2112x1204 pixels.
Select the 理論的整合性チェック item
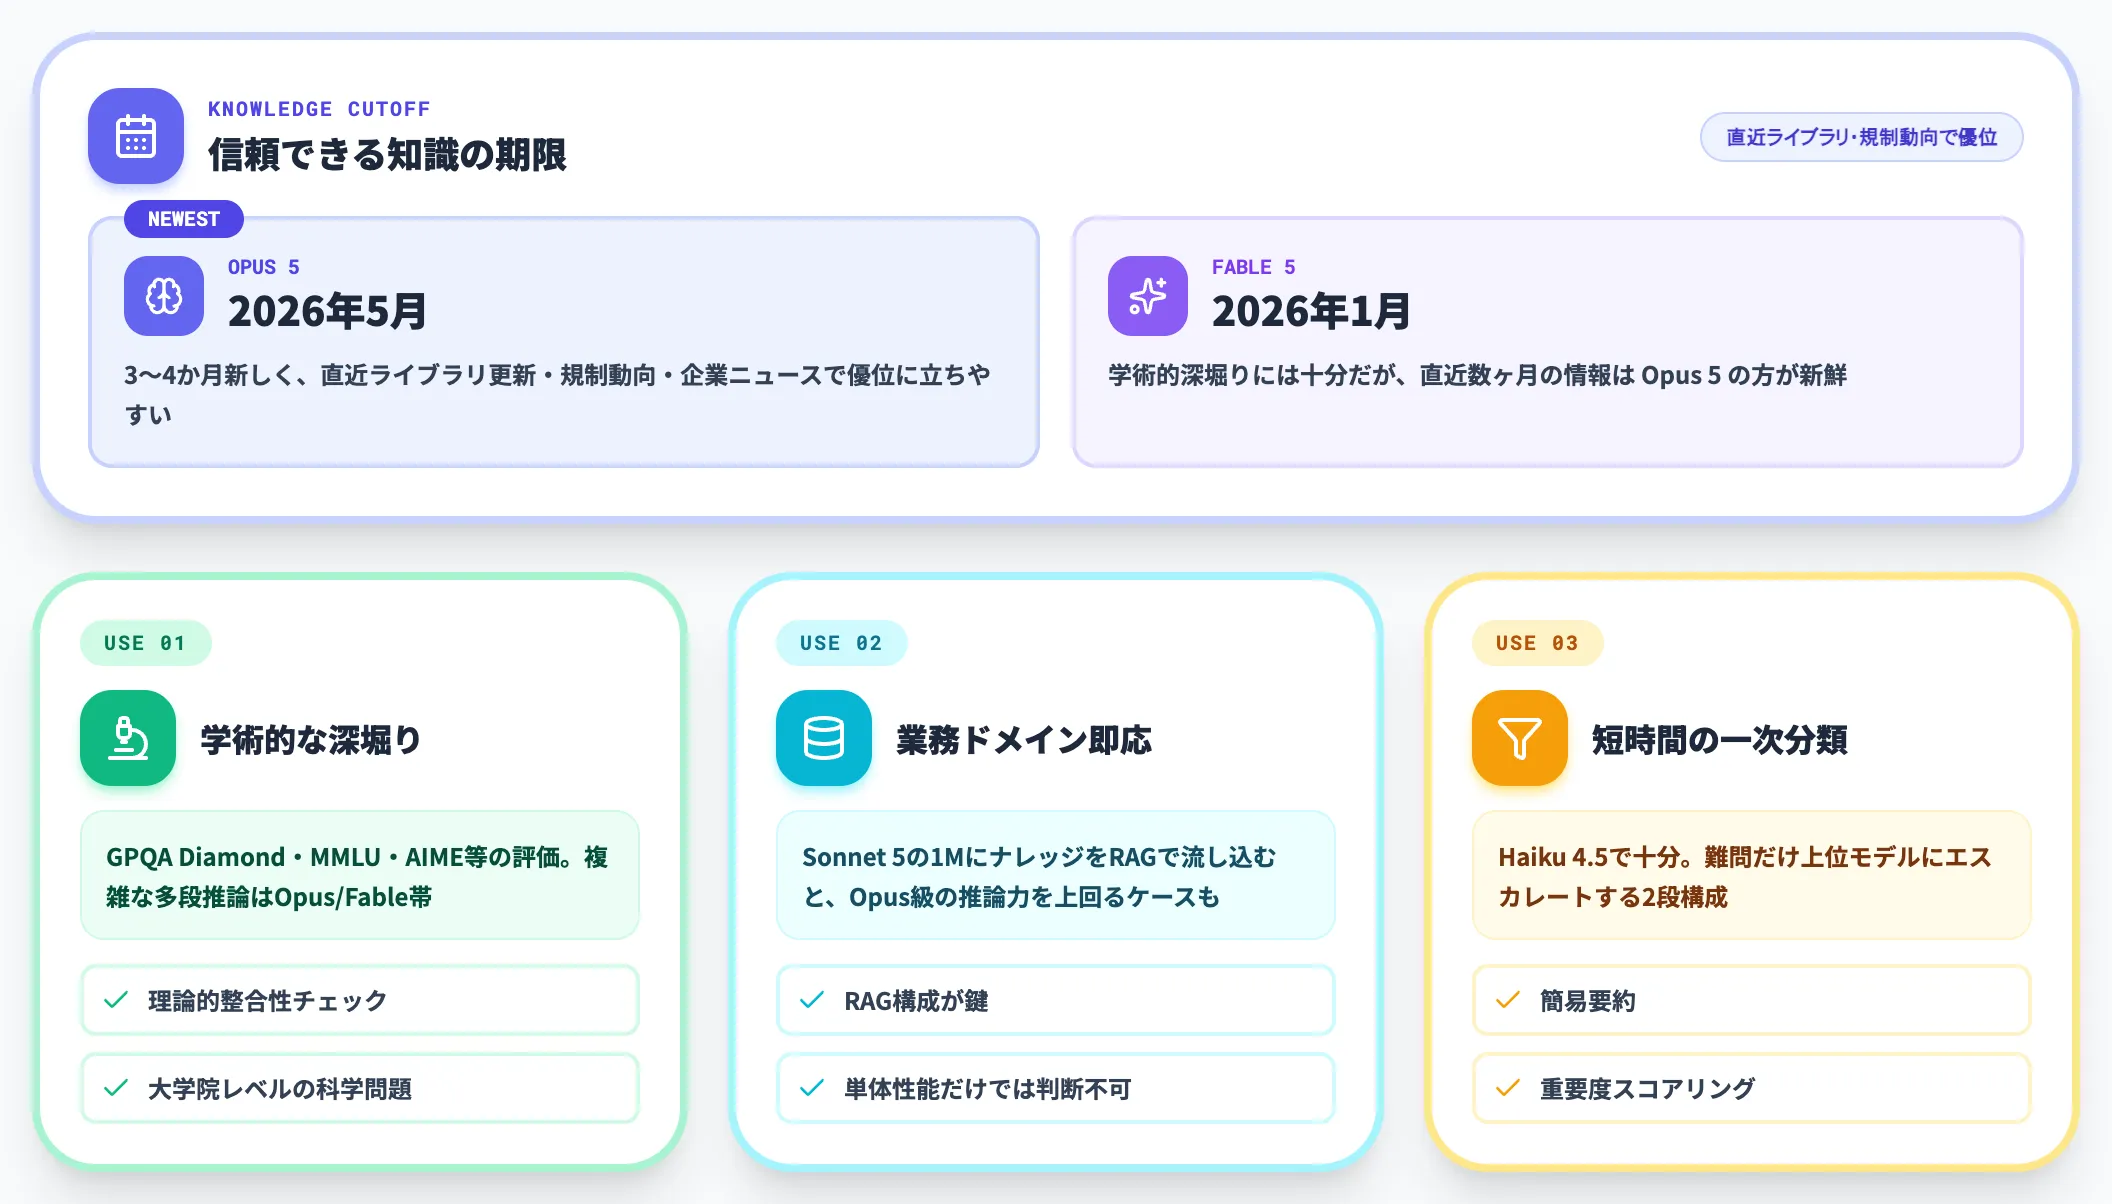tap(360, 1000)
